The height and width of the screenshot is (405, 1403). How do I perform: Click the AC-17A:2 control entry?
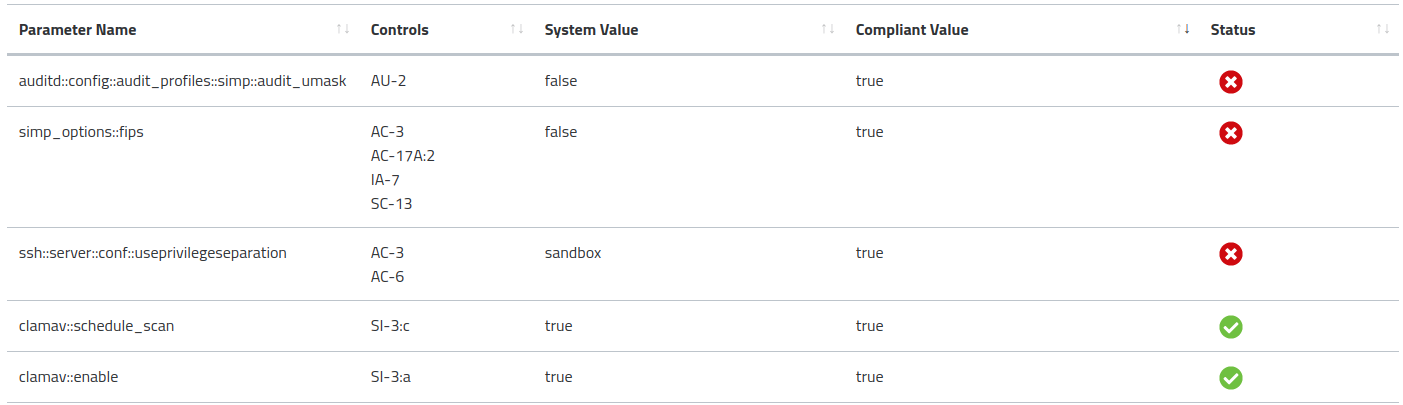[x=403, y=156]
